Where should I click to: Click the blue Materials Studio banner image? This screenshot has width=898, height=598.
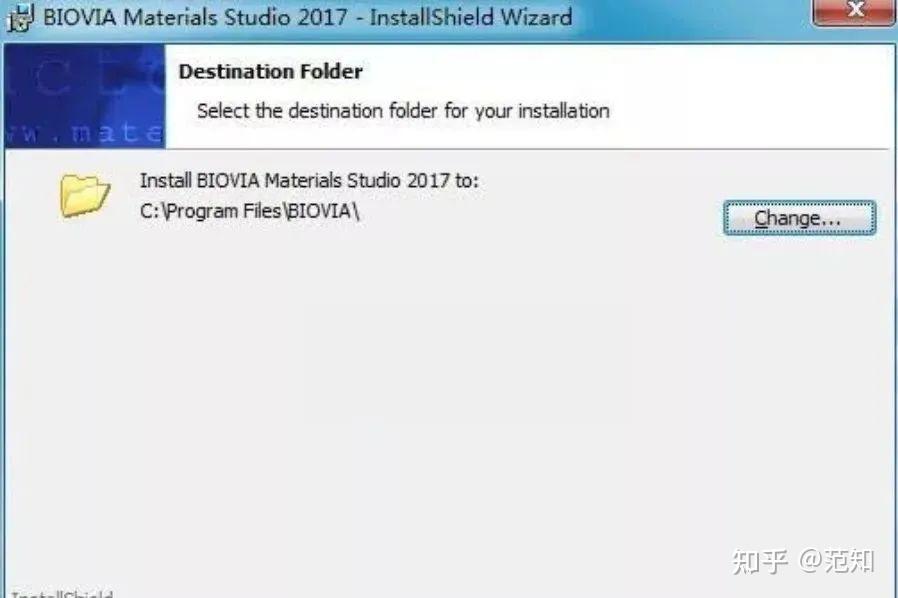(x=85, y=96)
